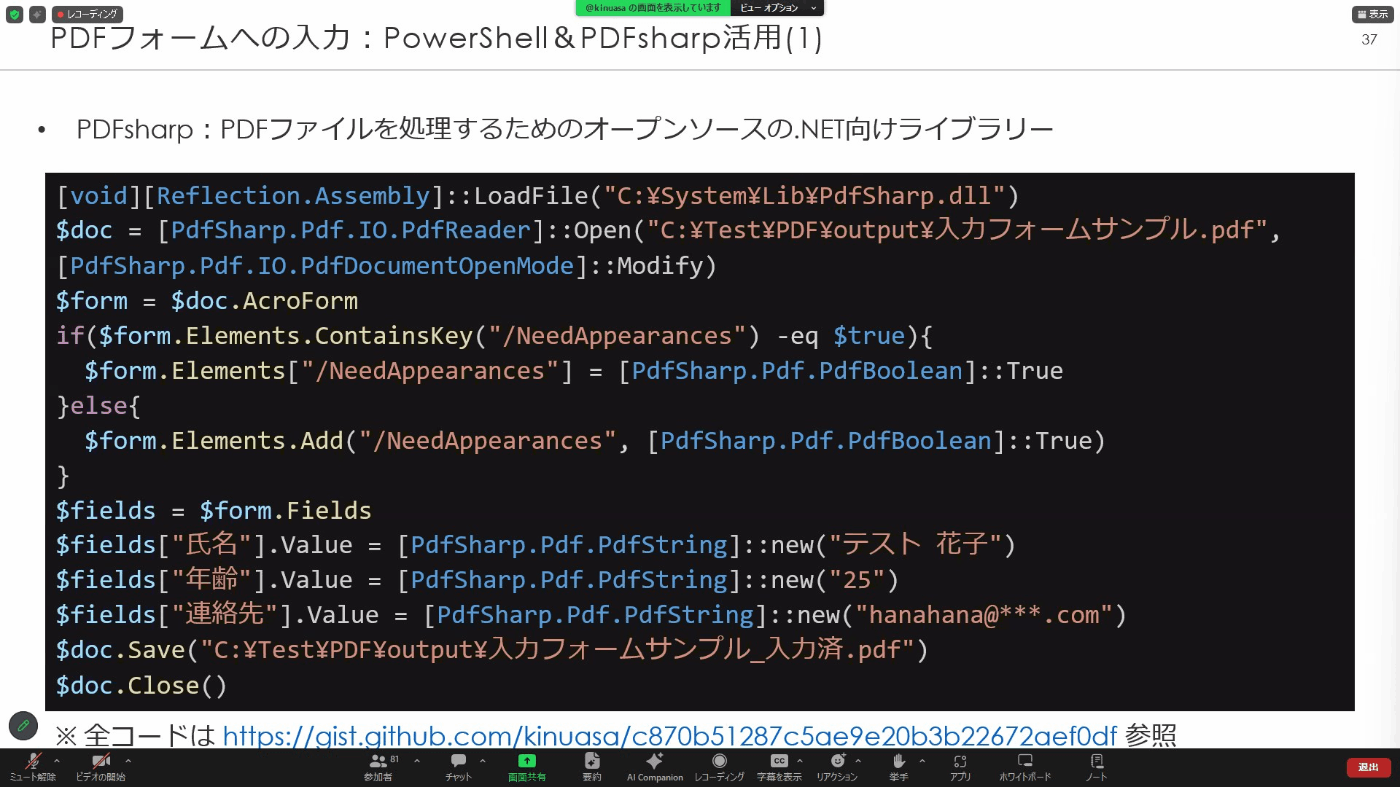This screenshot has height=787, width=1400.
Task: Click the code line $fields = $form.Fields
Action: [214, 510]
